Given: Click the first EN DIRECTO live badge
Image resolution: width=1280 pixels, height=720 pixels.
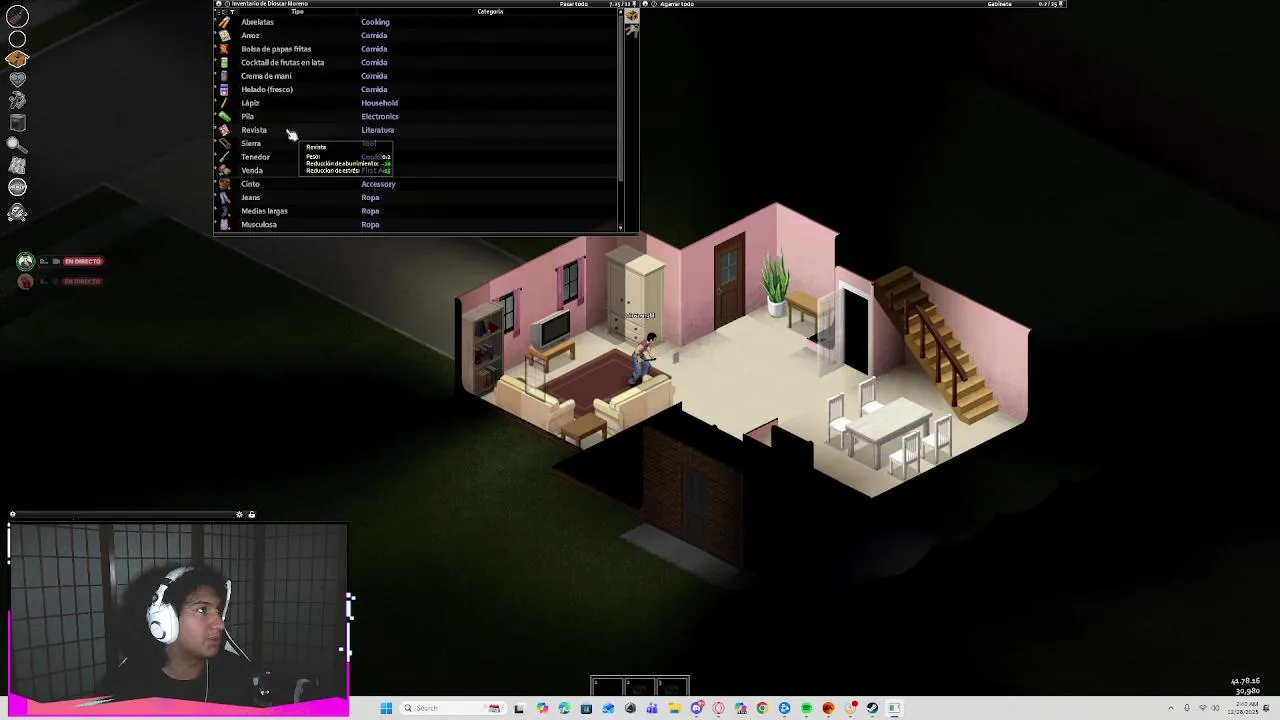Looking at the screenshot, I should [84, 261].
